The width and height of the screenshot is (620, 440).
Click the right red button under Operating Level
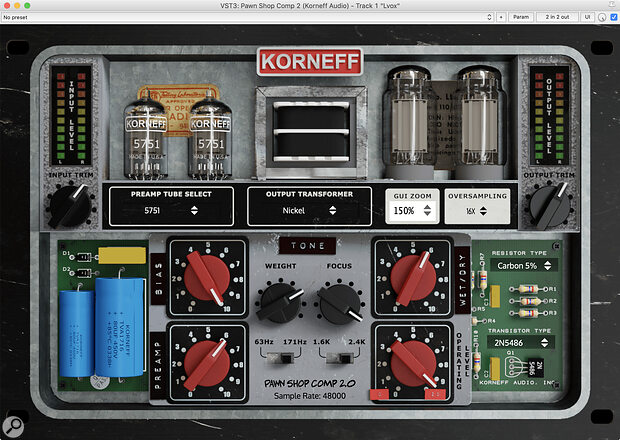click(435, 394)
